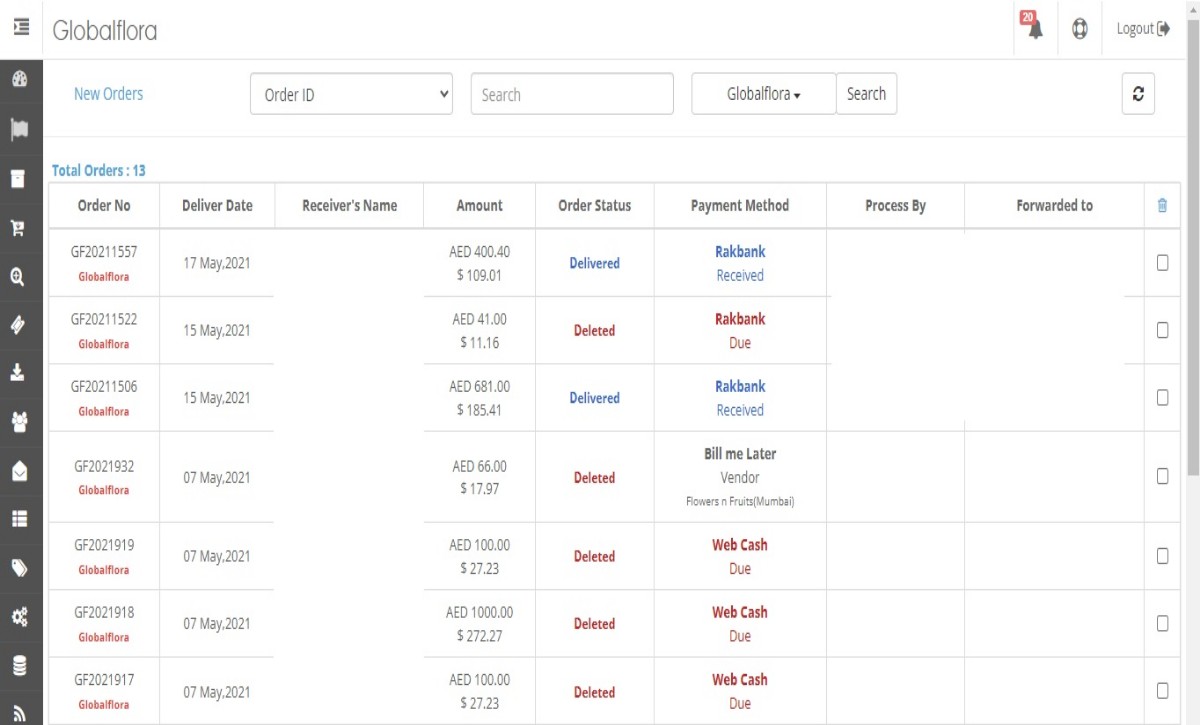Open order number GF2021918
The width and height of the screenshot is (1200, 725).
click(104, 612)
